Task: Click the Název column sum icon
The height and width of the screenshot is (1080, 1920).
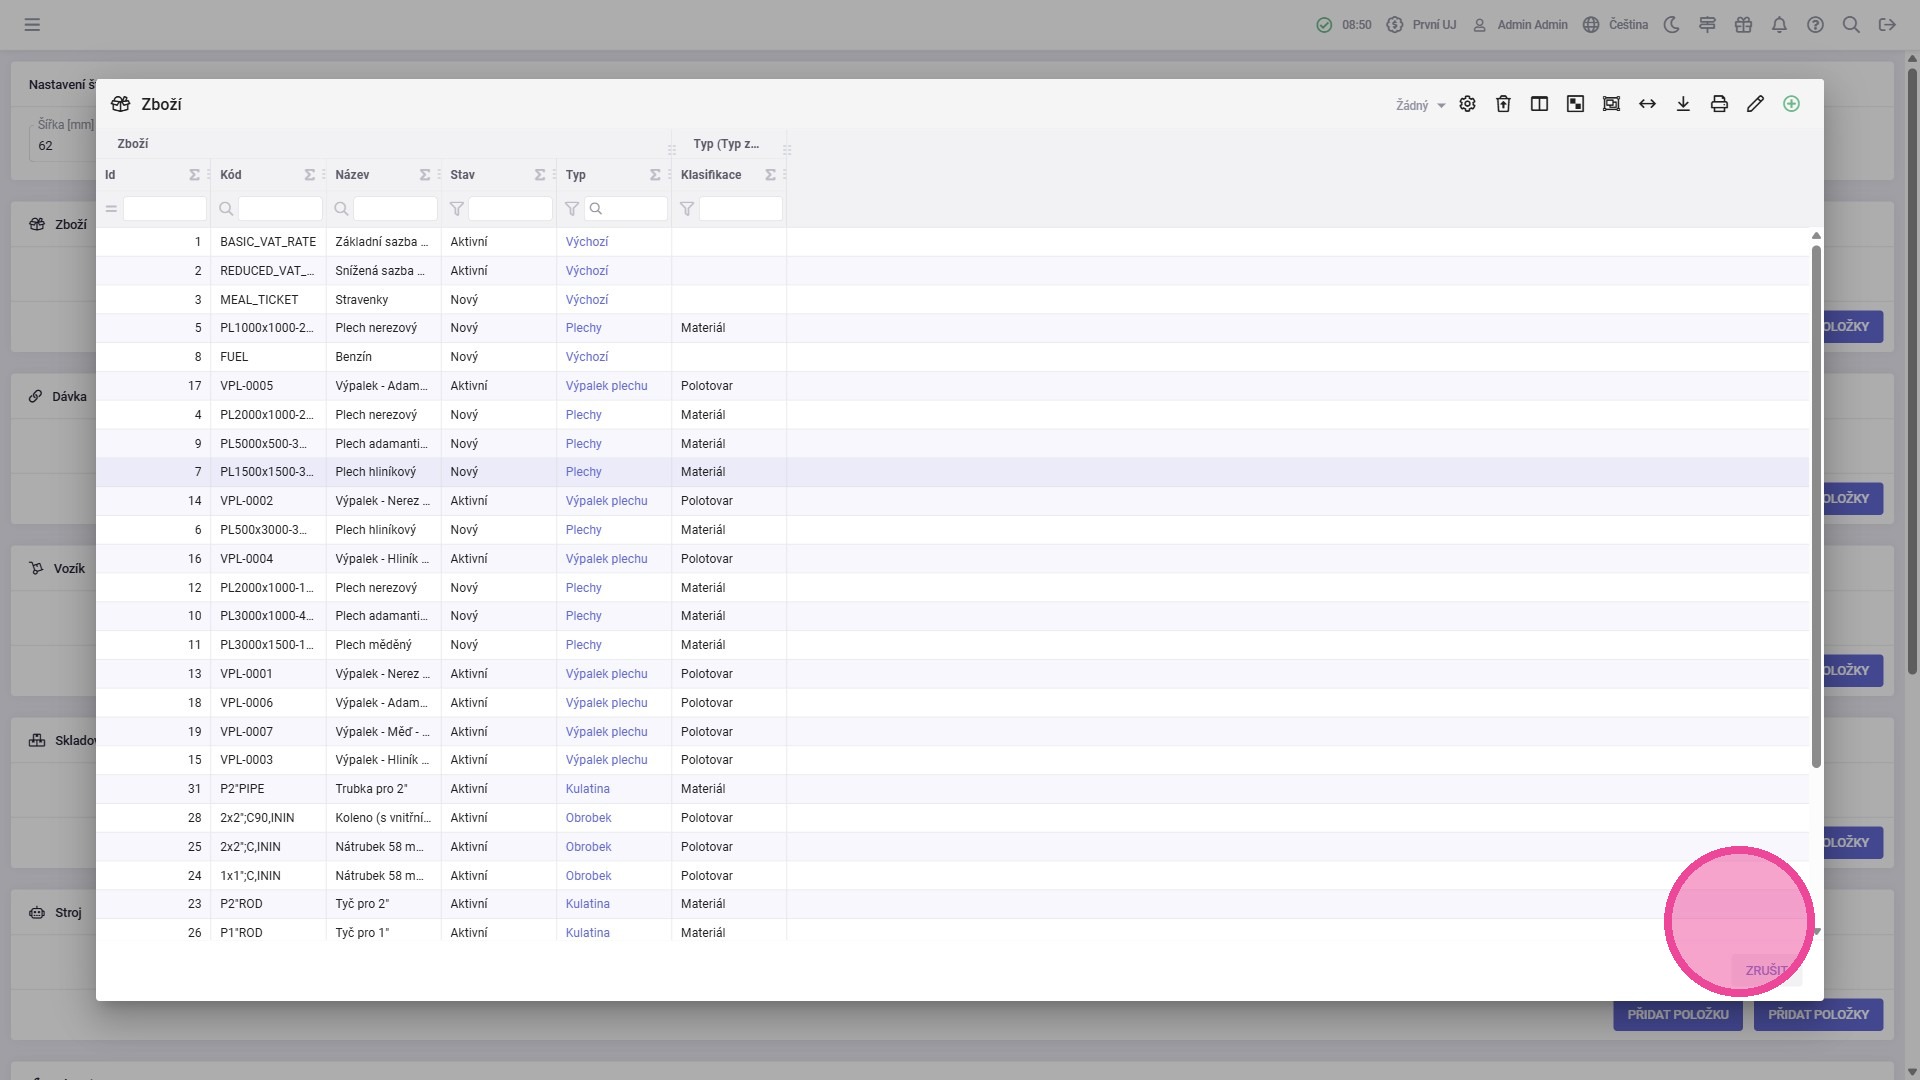Action: tap(425, 175)
